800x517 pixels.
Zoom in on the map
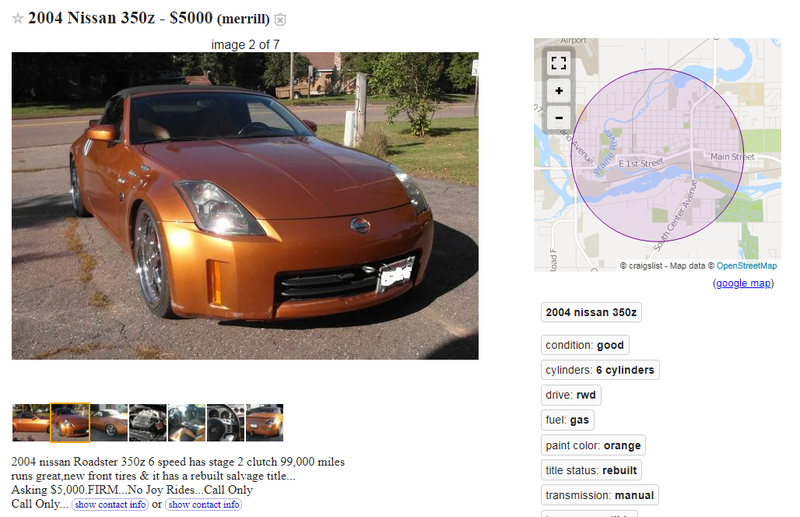click(x=559, y=91)
